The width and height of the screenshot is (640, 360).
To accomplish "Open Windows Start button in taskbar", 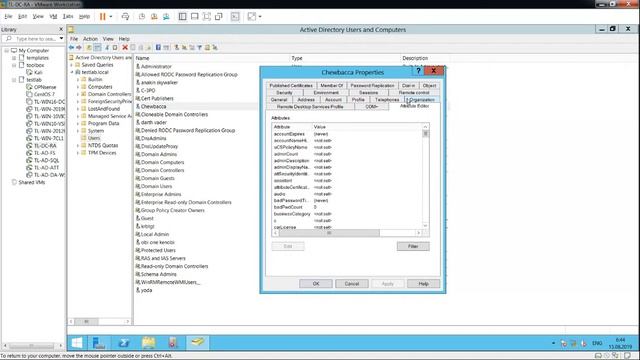I will [x=77, y=342].
